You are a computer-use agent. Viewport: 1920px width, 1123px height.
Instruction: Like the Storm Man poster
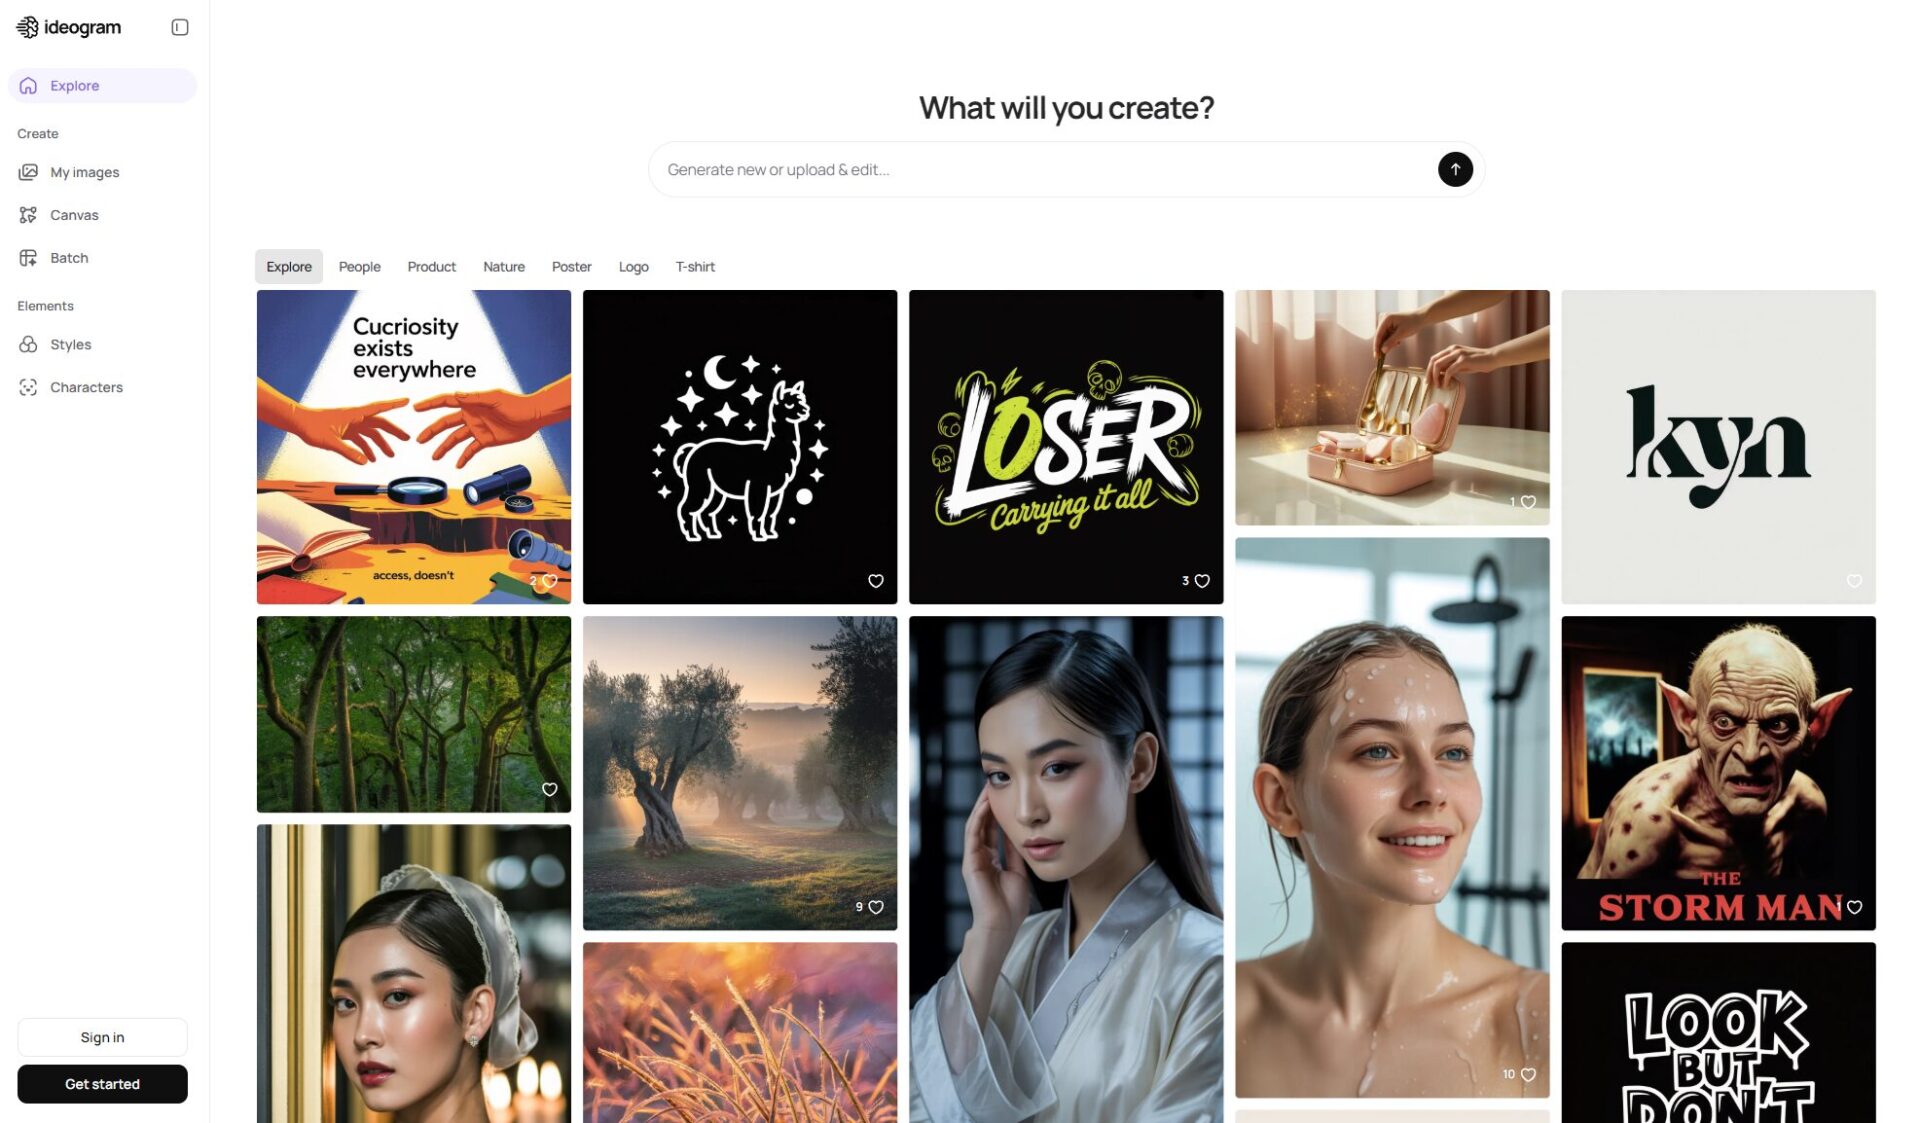1854,907
